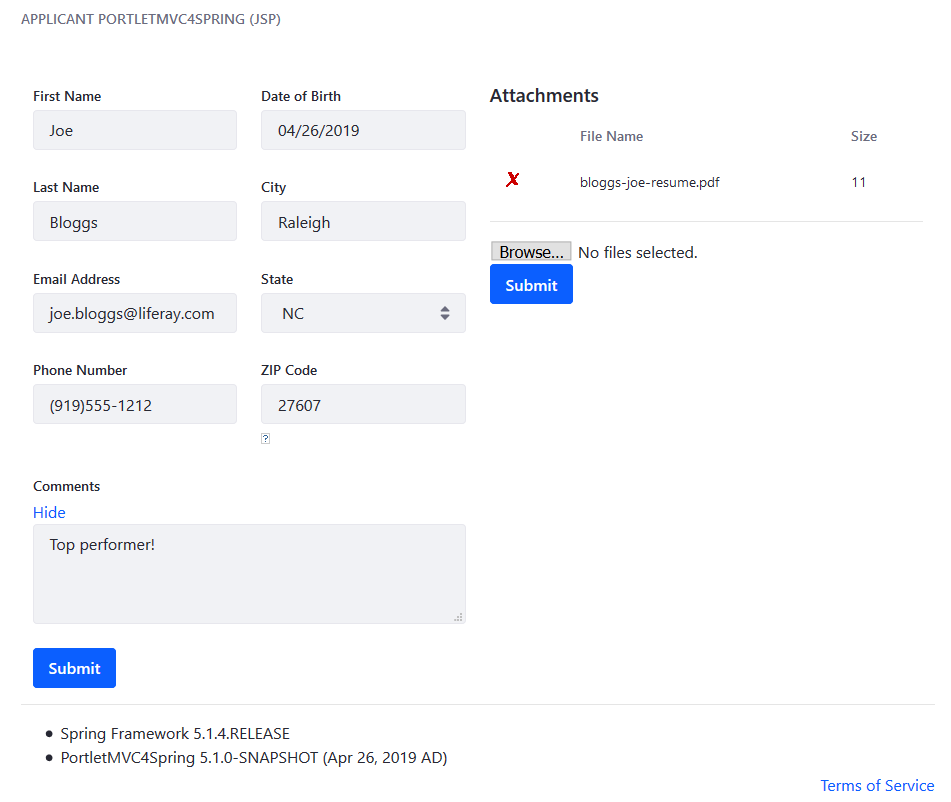Screen dimensions: 951x802
Task: Click the ZIP Code label
Action: click(x=289, y=370)
